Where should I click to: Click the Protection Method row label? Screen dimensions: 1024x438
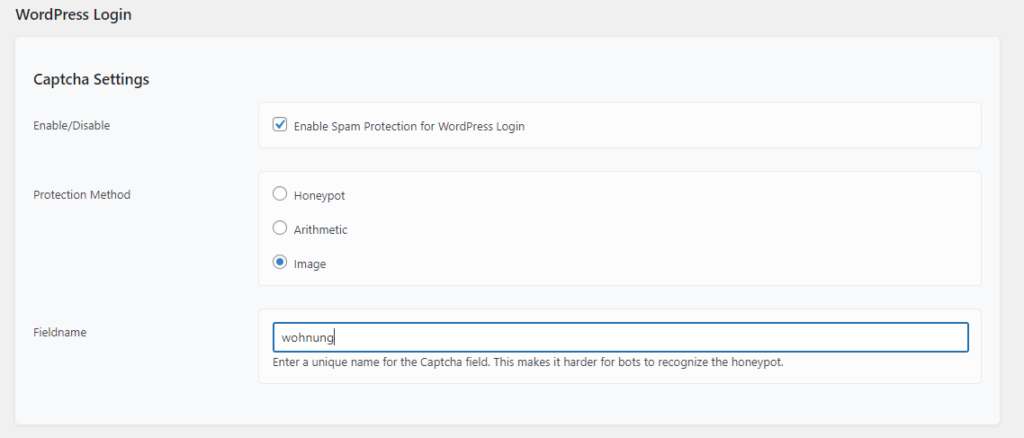(82, 195)
